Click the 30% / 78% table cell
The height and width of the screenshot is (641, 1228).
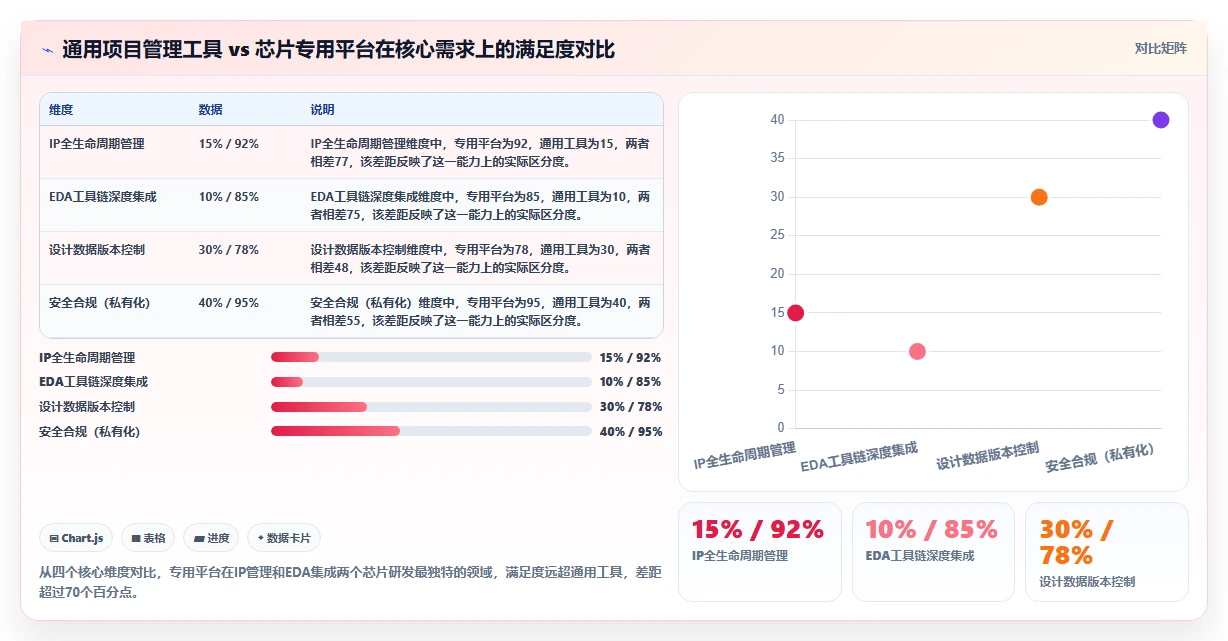click(x=229, y=250)
